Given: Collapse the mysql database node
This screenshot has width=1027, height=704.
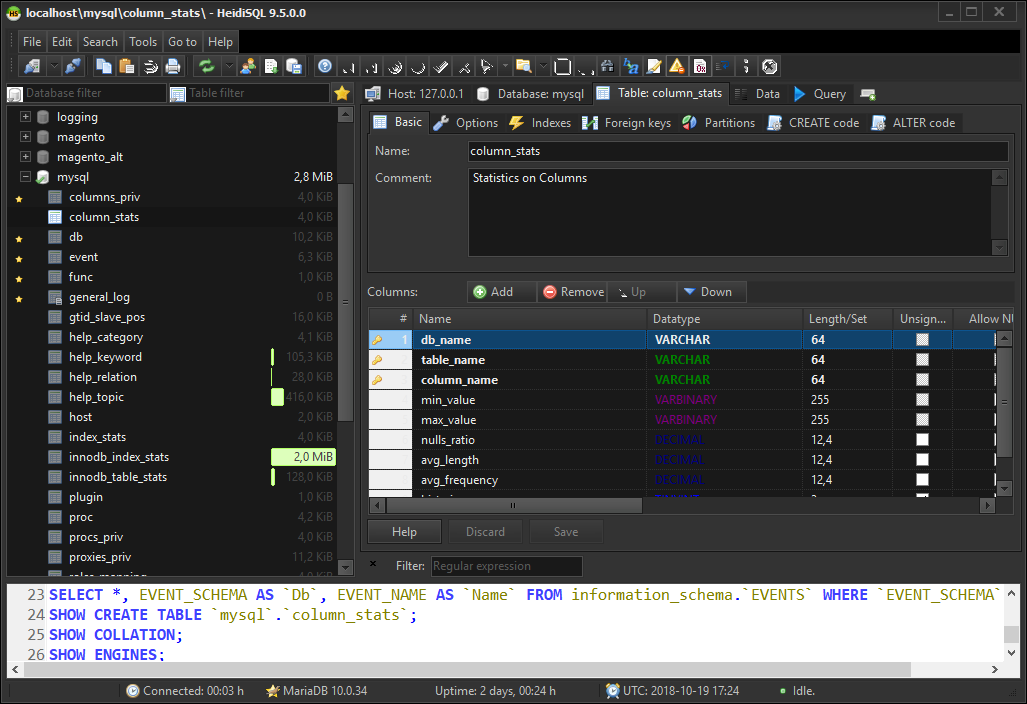Looking at the screenshot, I should [x=25, y=177].
